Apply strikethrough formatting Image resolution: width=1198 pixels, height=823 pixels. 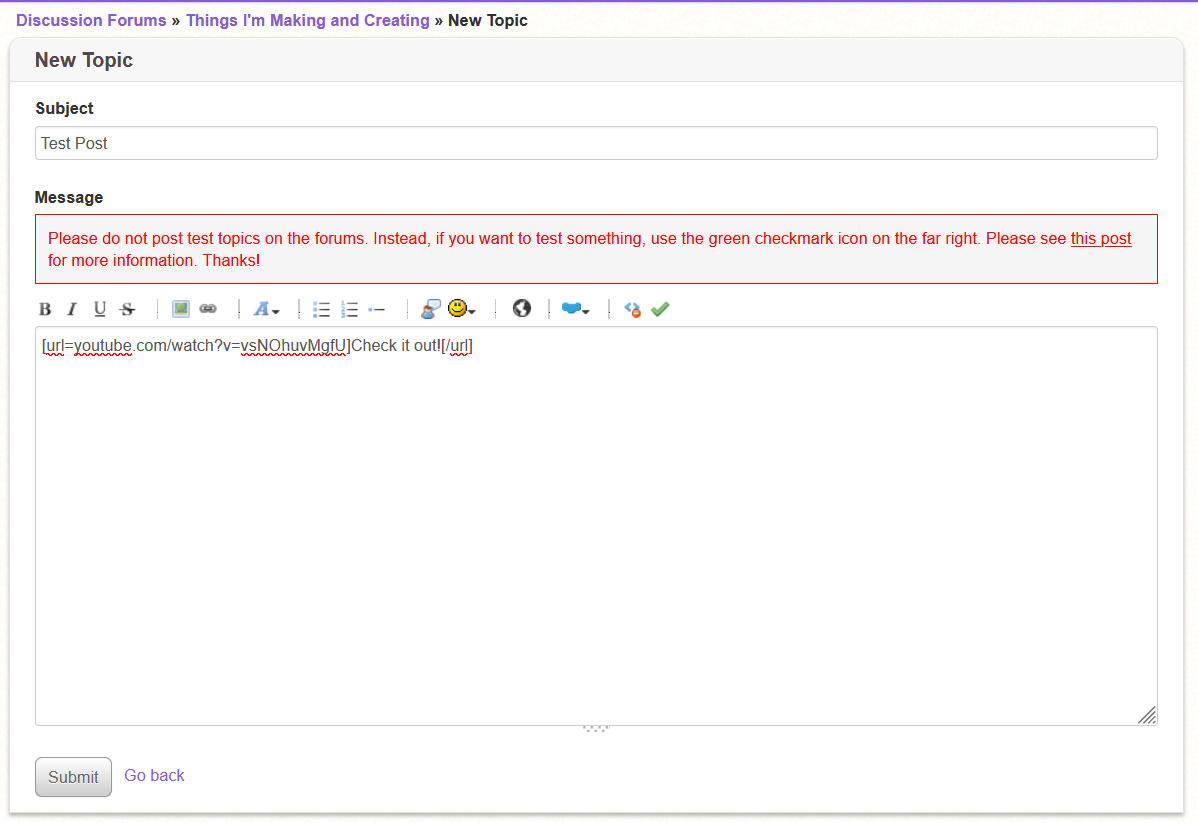(127, 309)
